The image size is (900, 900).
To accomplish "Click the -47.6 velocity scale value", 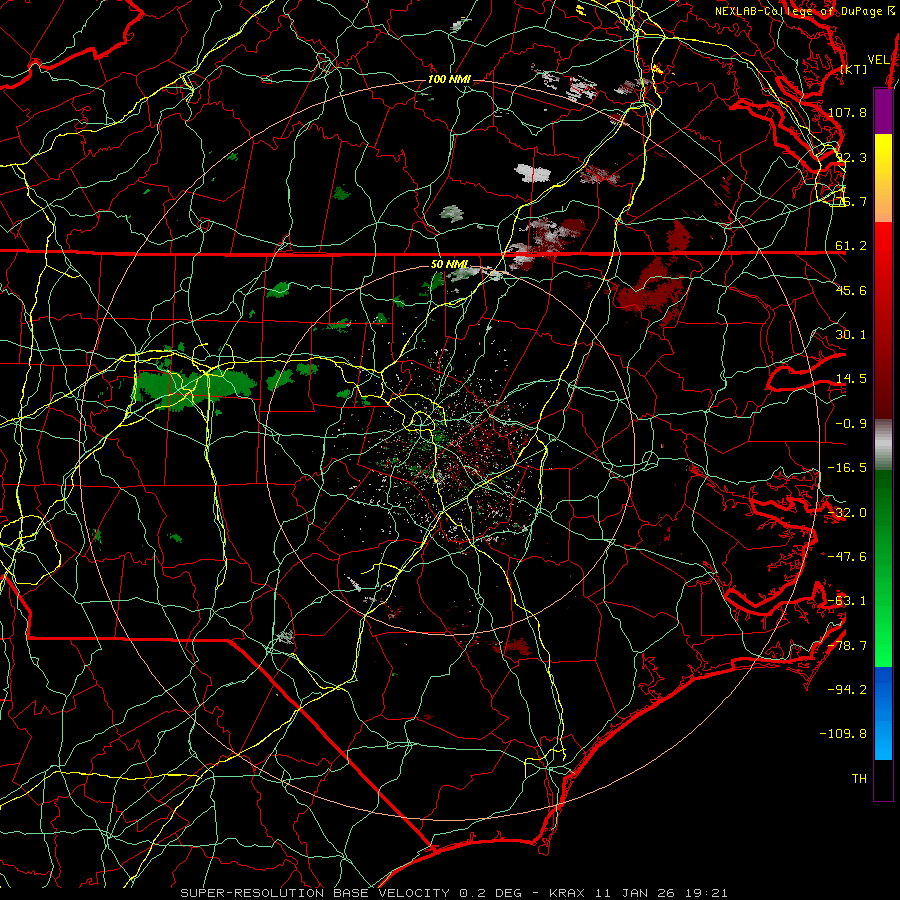I will click(x=847, y=557).
